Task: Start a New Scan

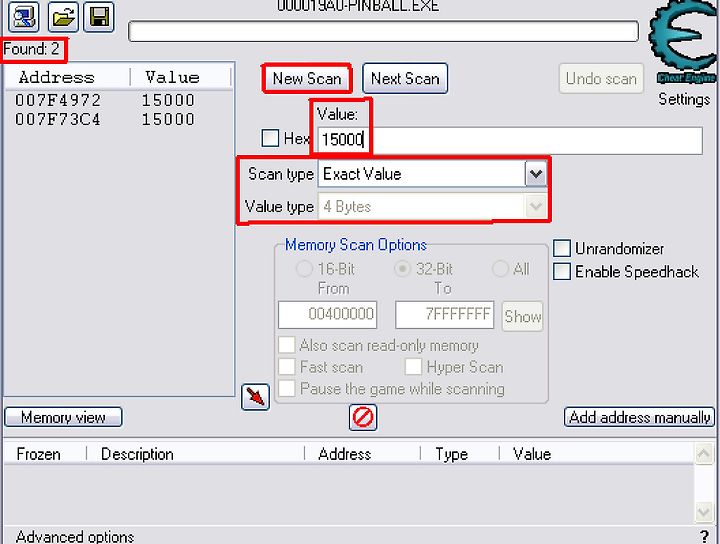Action: (x=307, y=79)
